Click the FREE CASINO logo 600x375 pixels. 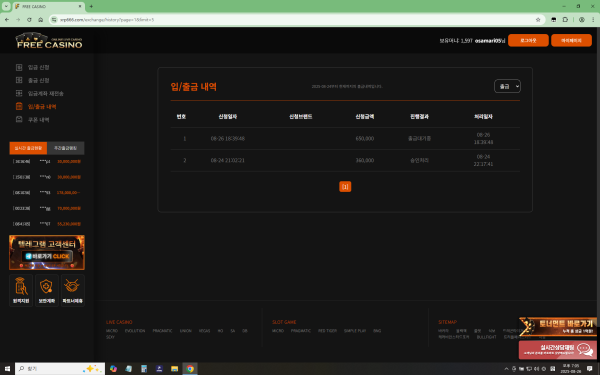(49, 41)
